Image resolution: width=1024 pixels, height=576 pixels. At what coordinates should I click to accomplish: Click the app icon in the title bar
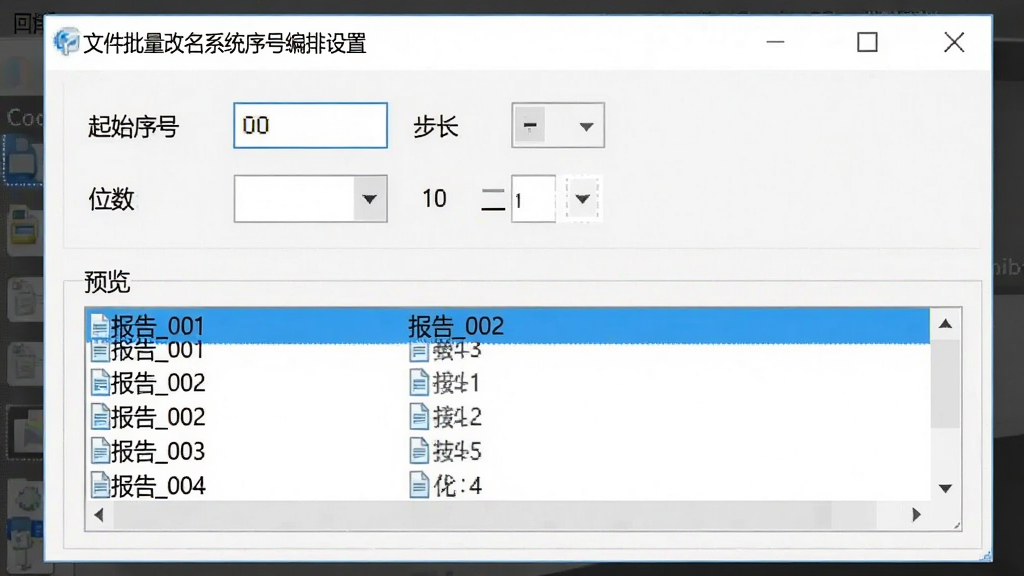pos(66,42)
